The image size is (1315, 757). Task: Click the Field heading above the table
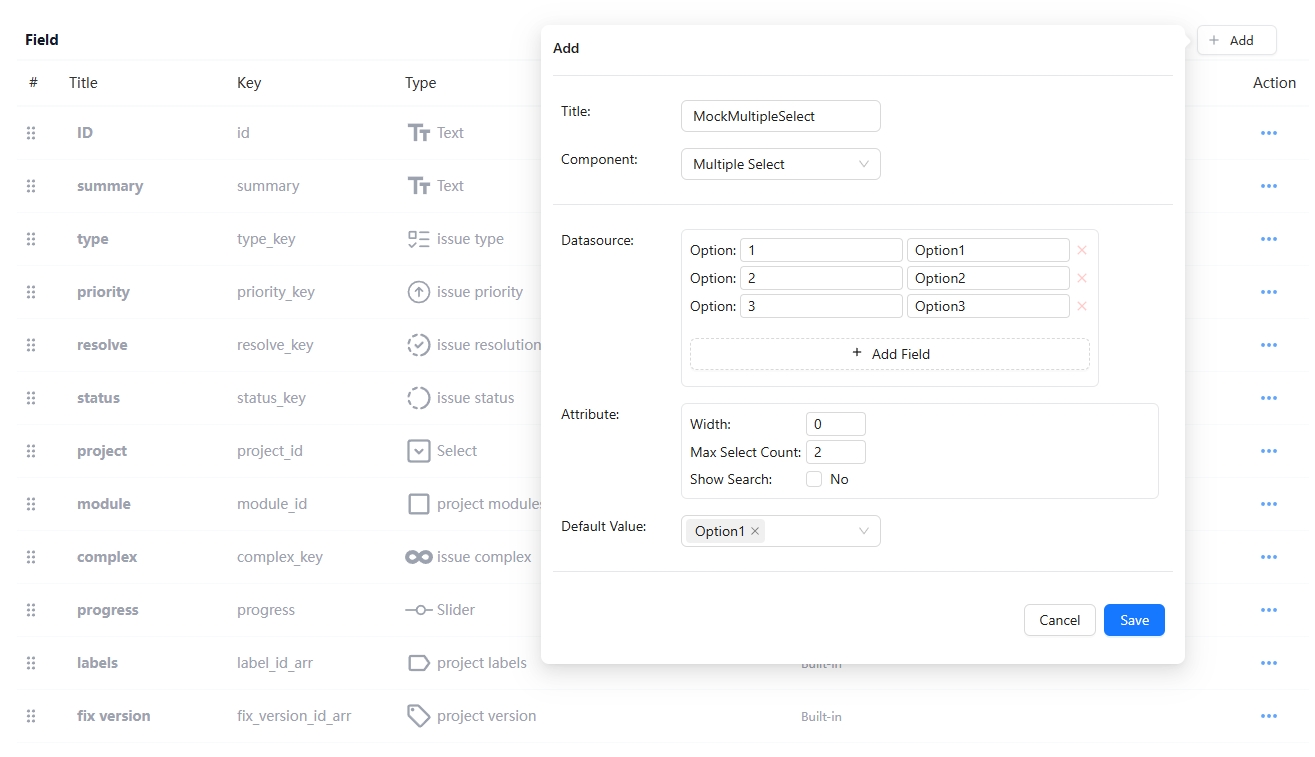(41, 40)
